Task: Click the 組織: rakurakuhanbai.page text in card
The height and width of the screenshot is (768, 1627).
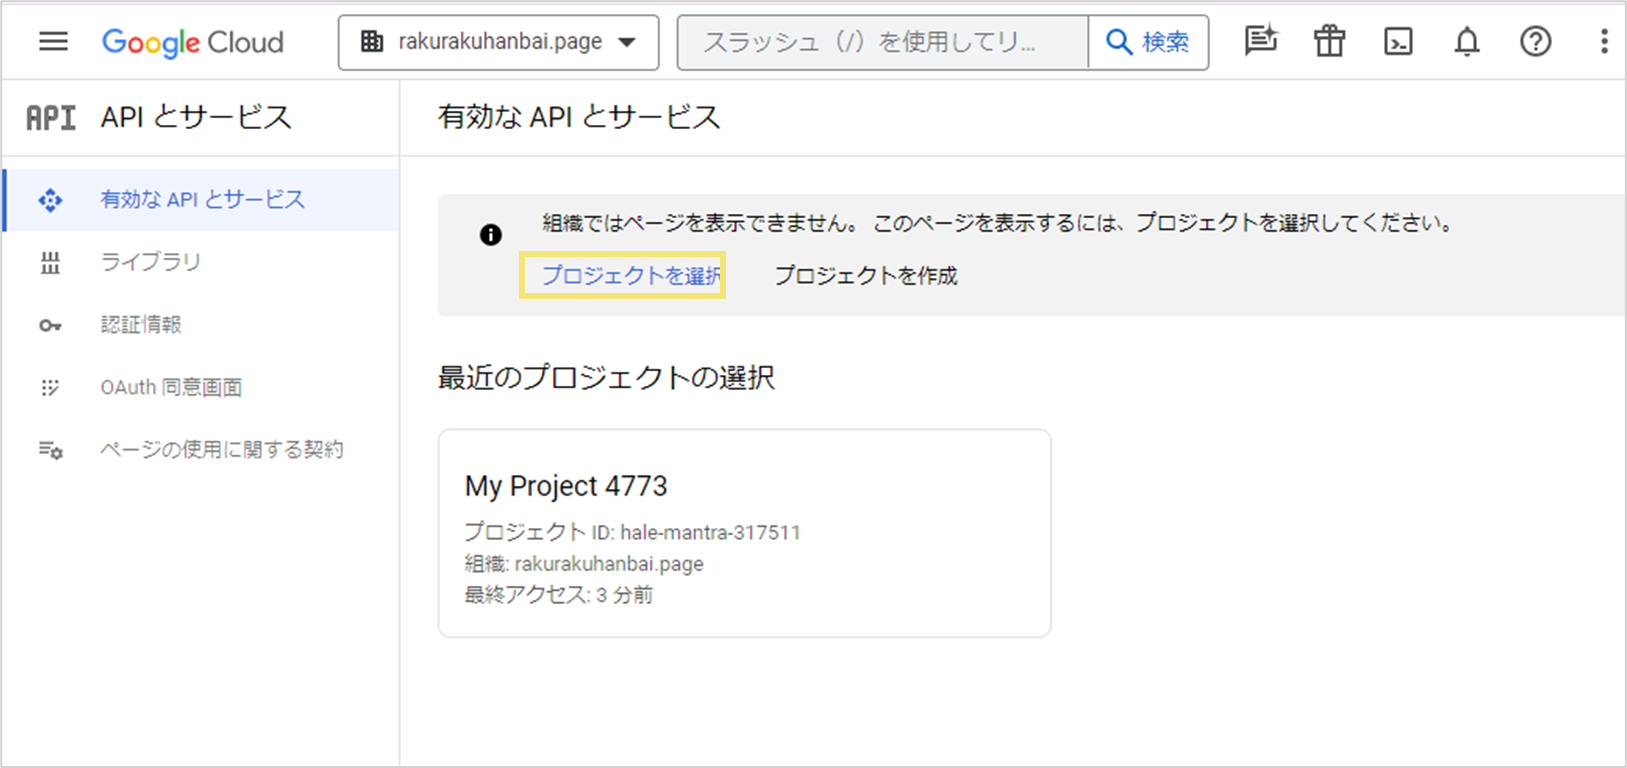Action: coord(584,564)
